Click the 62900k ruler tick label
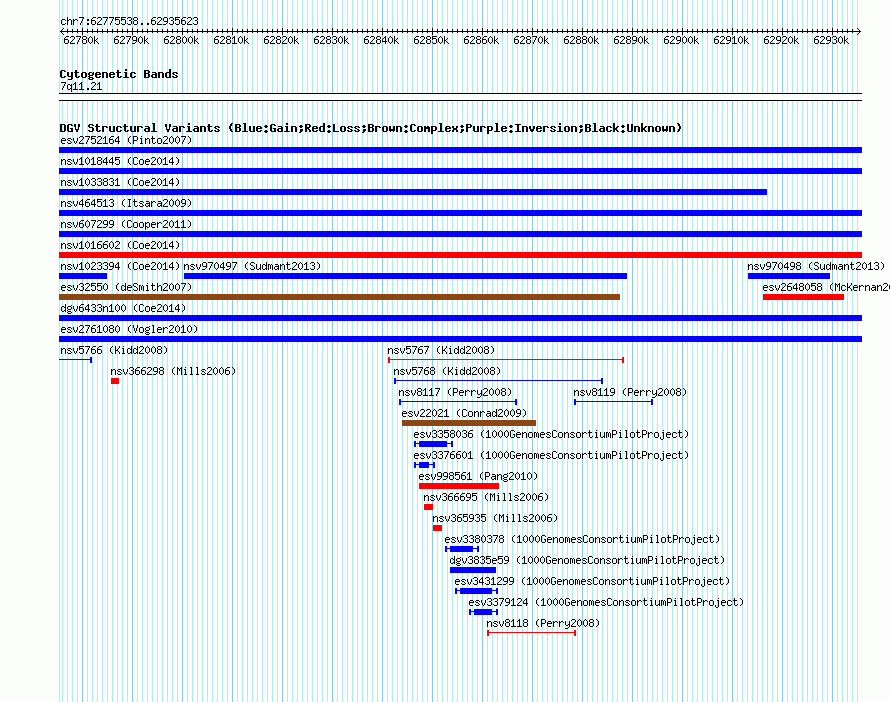890x702 pixels. tap(681, 40)
